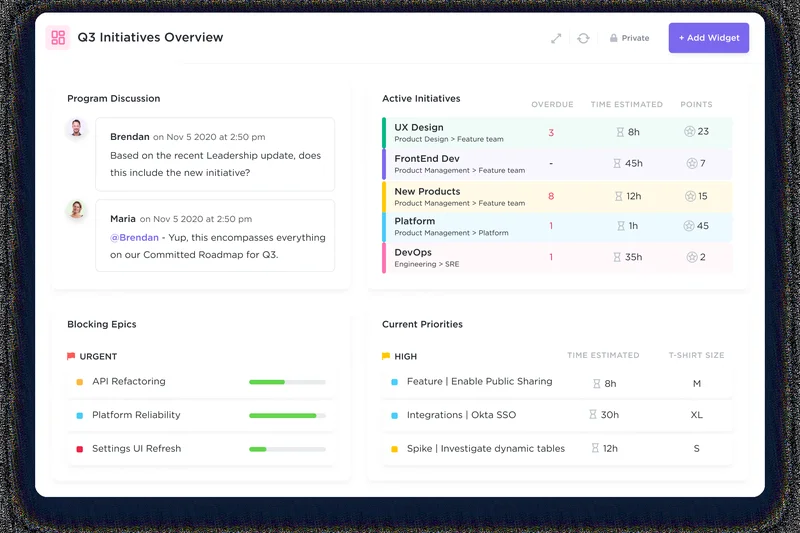This screenshot has width=800, height=533.
Task: Click the refresh icon in header
Action: click(583, 38)
